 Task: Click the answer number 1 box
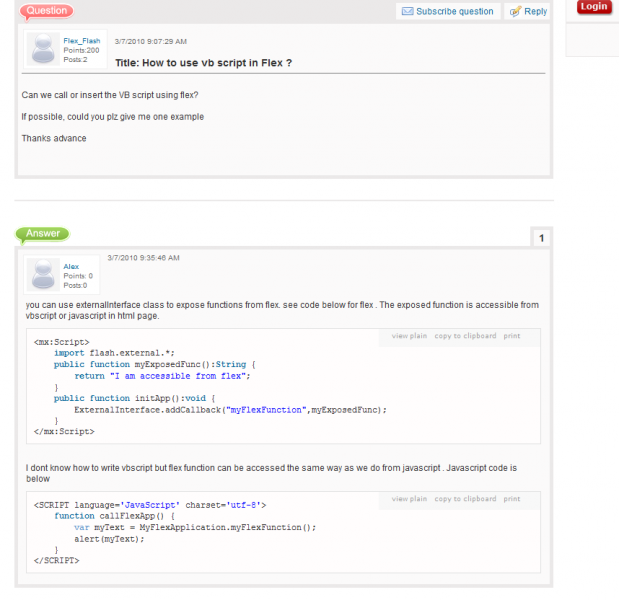[x=541, y=238]
